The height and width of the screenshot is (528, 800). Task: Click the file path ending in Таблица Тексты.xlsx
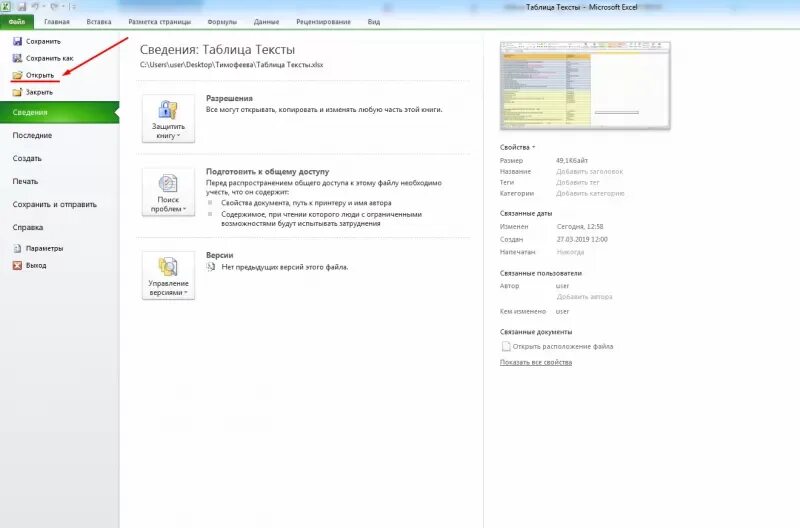click(x=231, y=65)
